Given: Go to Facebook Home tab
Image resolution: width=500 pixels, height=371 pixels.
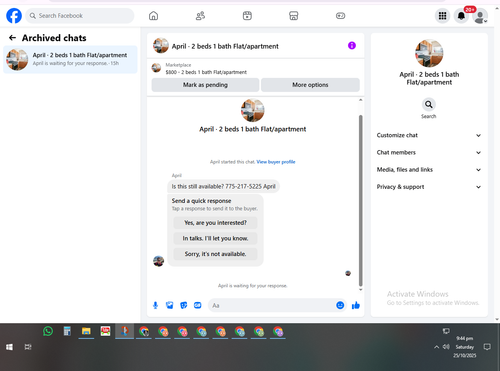Looking at the screenshot, I should pos(153,16).
